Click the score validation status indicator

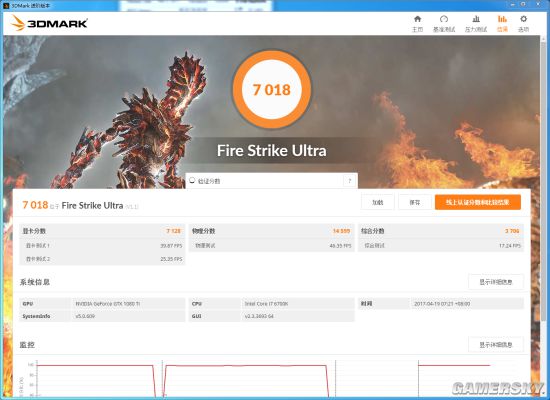[192, 180]
